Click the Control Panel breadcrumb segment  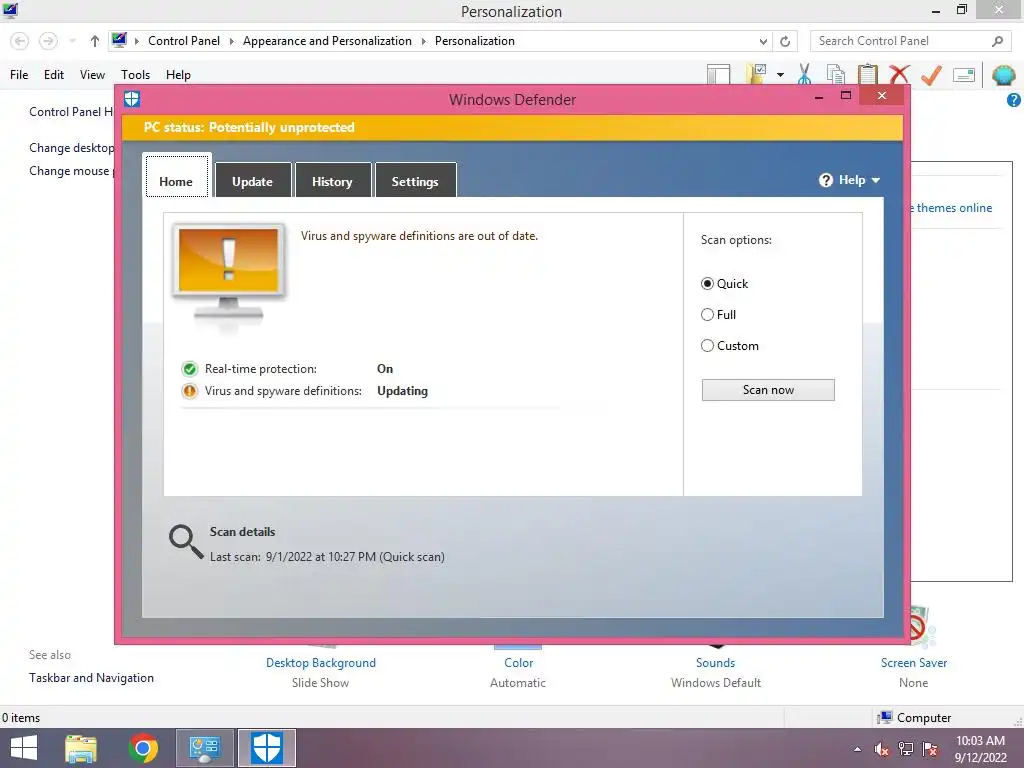coord(184,41)
